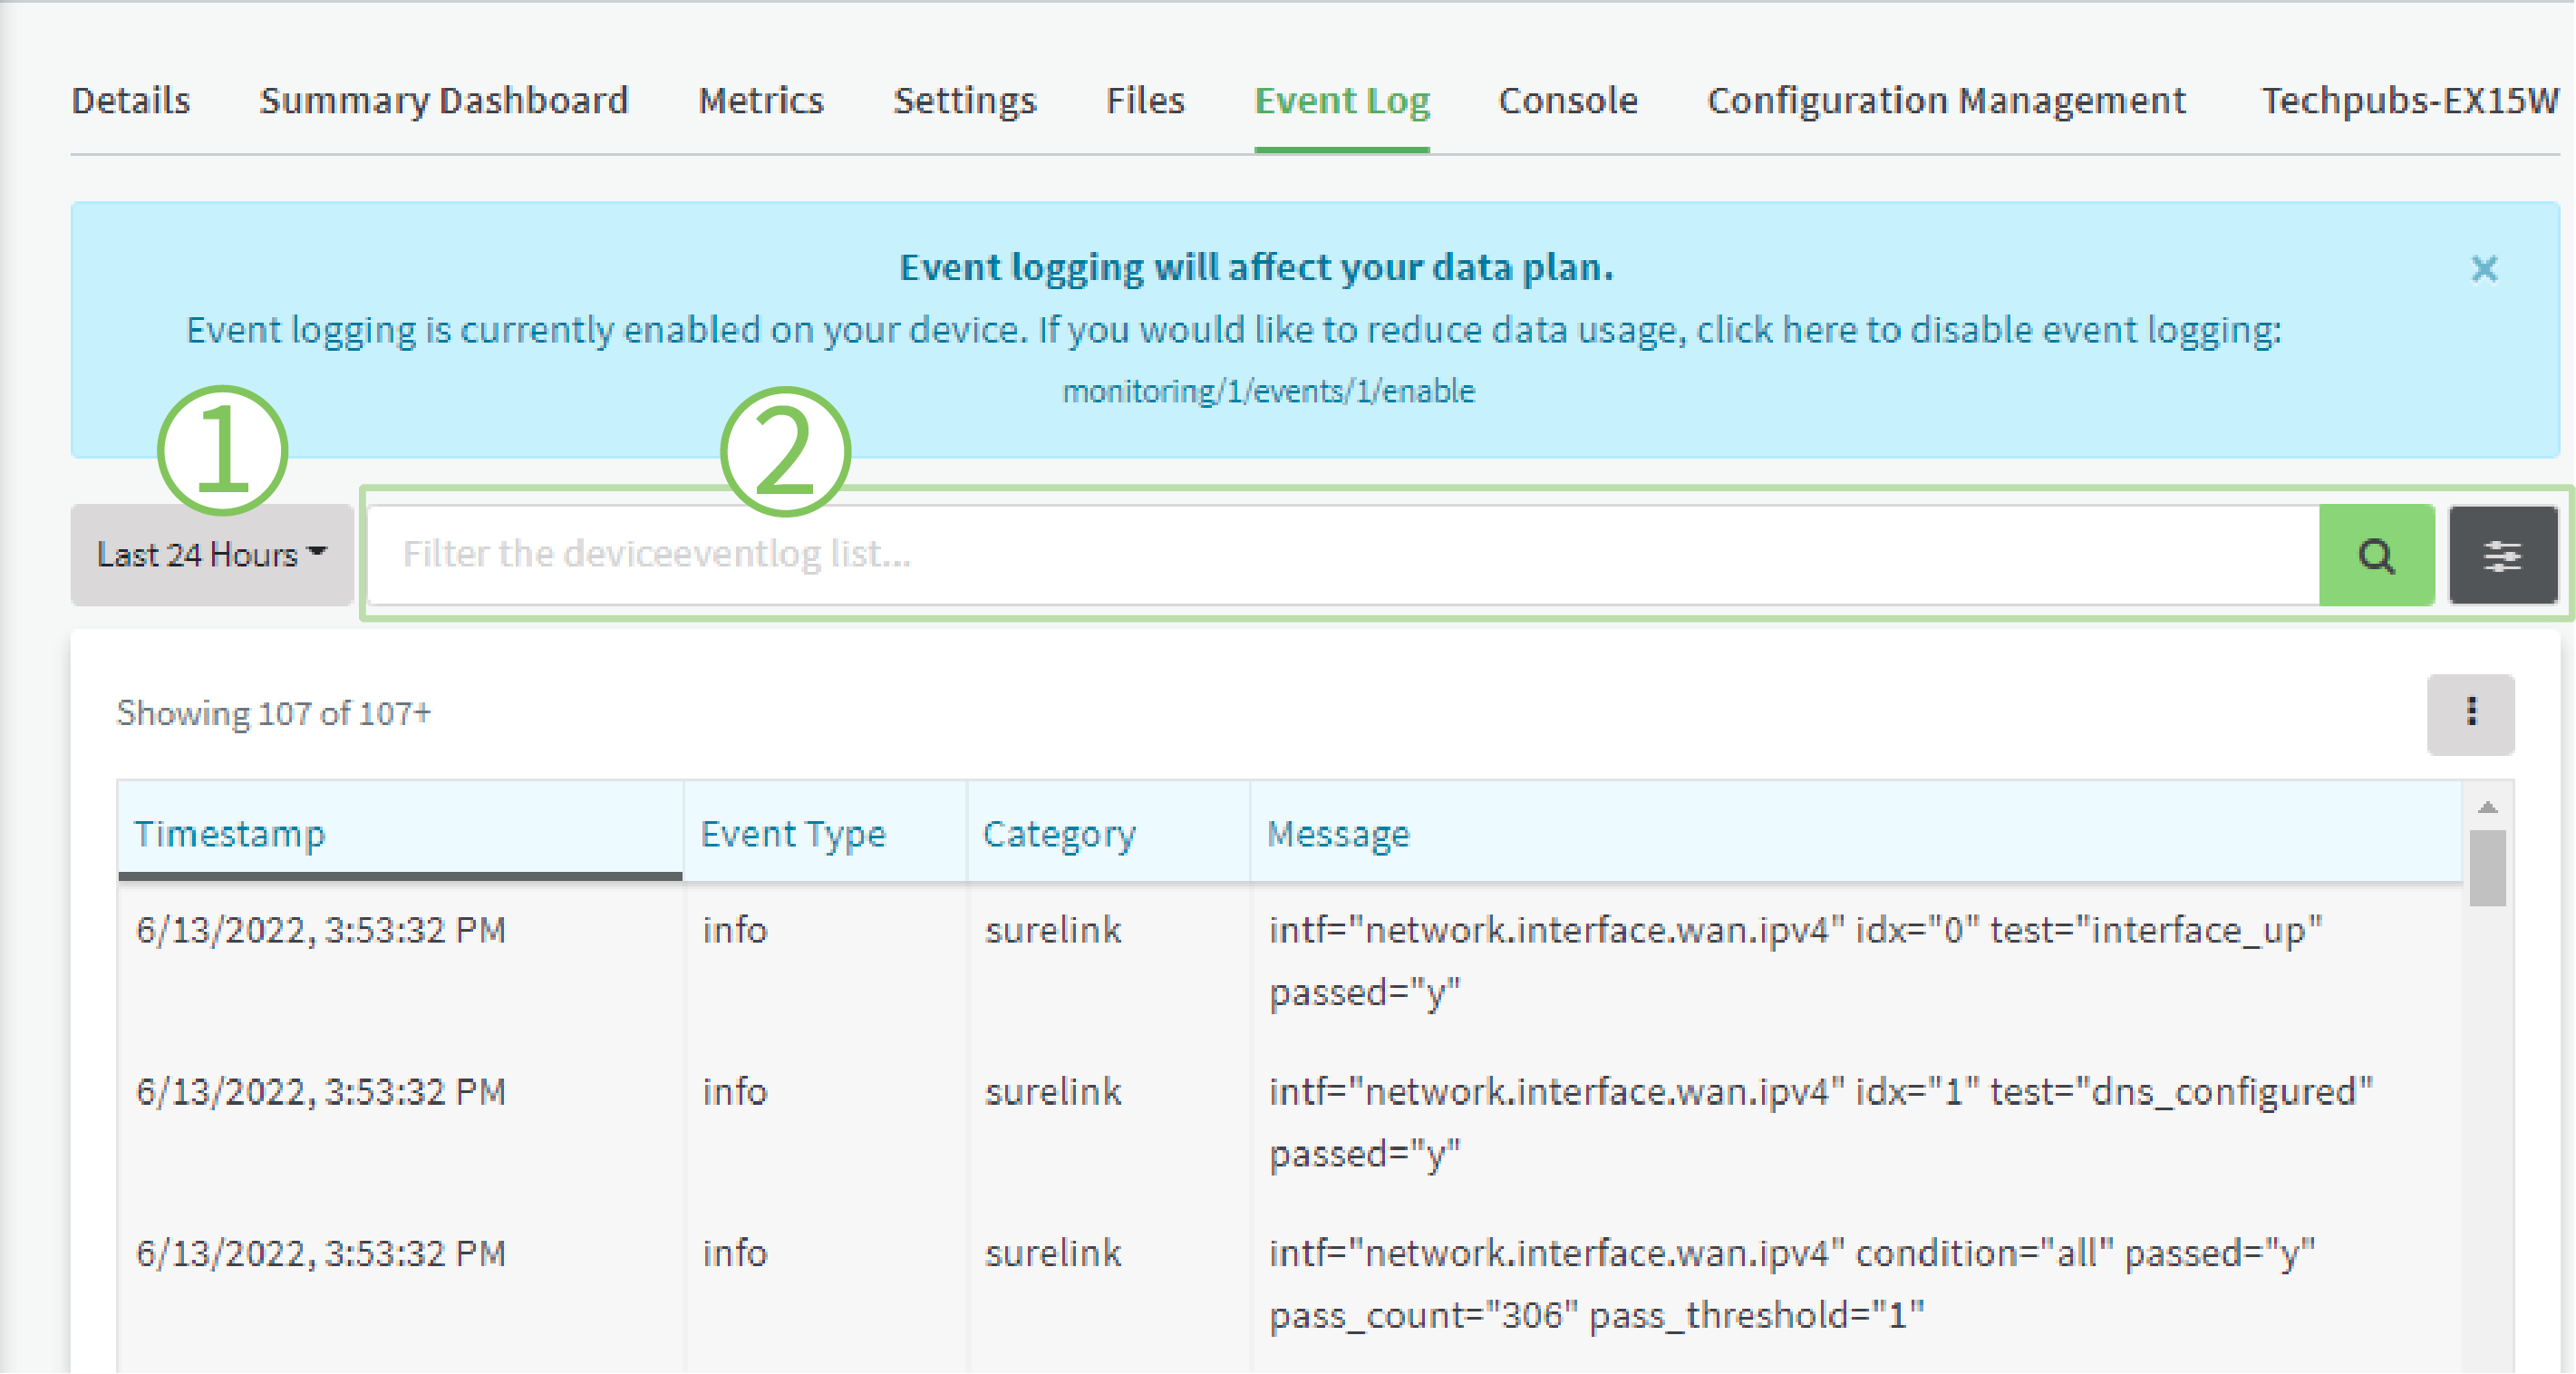Image resolution: width=2576 pixels, height=1374 pixels.
Task: Open the Summary Dashboard tab
Action: pos(444,101)
